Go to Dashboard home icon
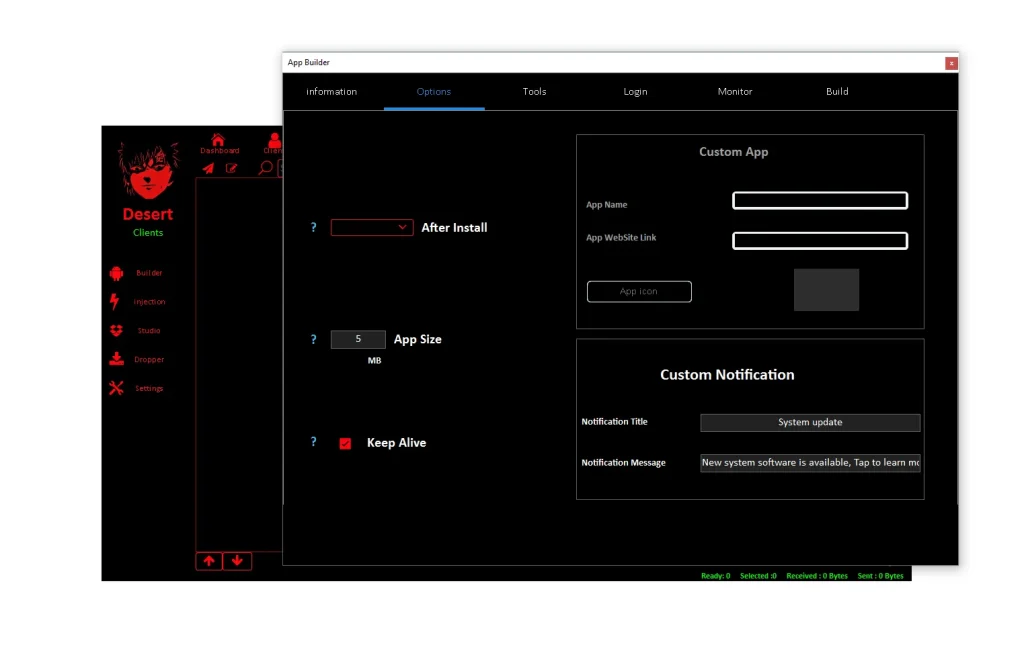The height and width of the screenshot is (649, 1024). (218, 140)
